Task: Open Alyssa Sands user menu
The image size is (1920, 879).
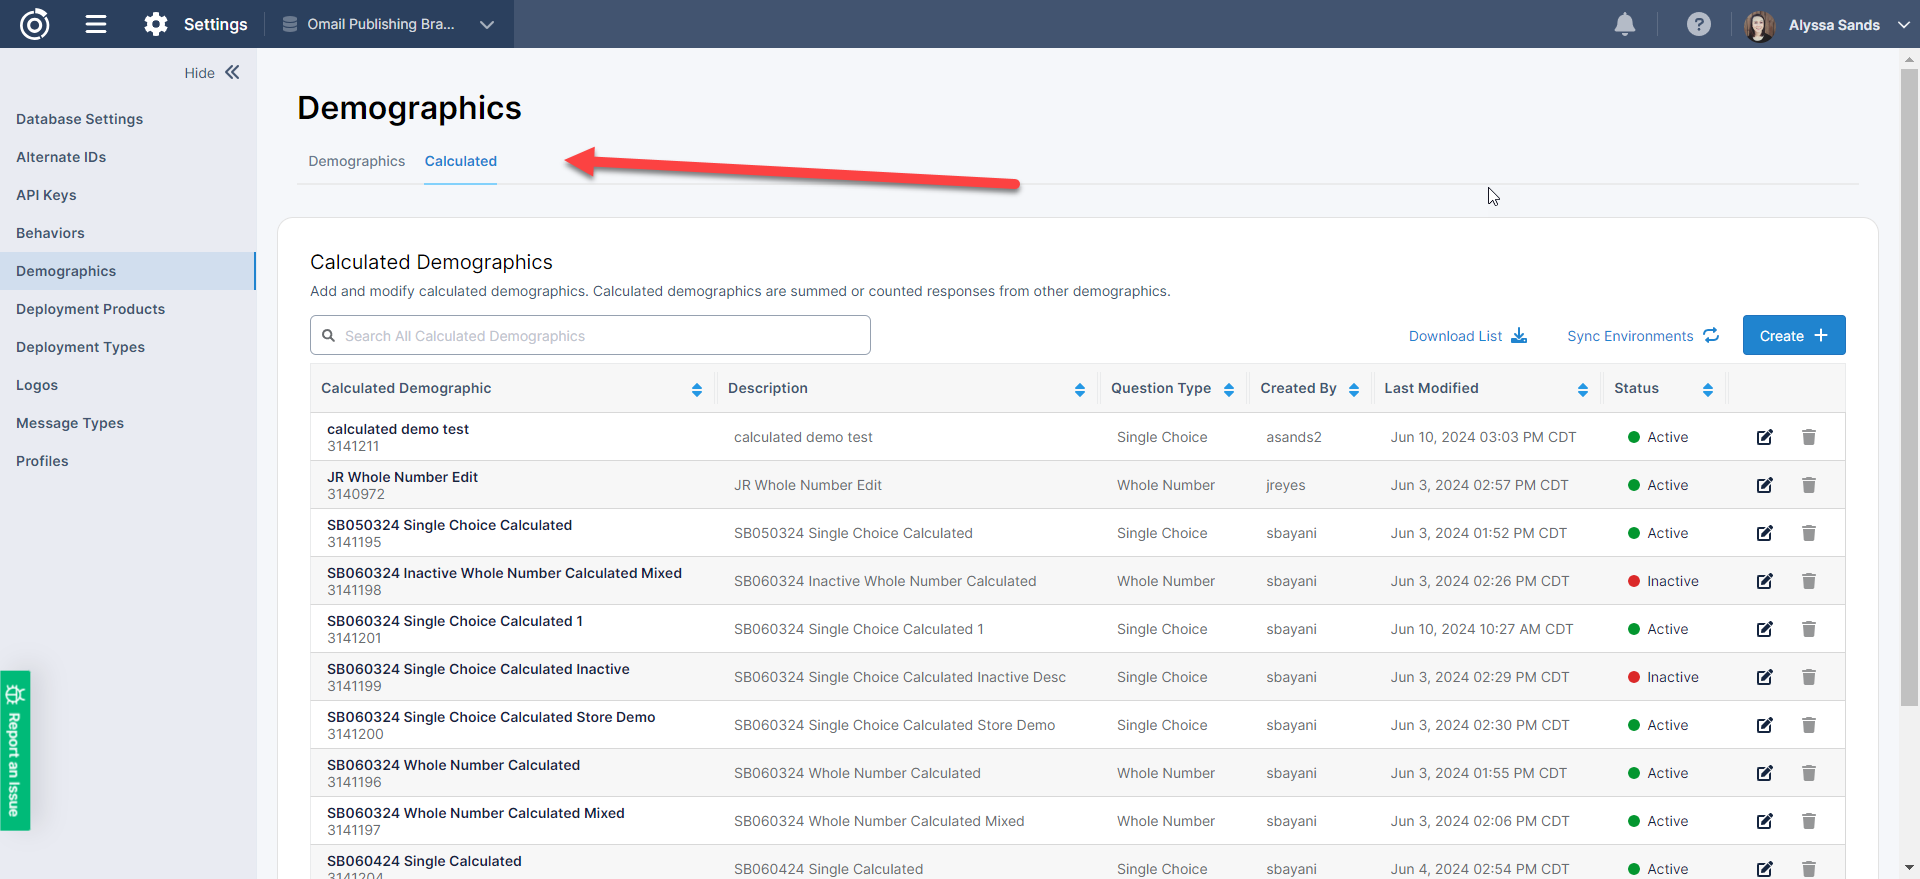Action: (x=1828, y=24)
